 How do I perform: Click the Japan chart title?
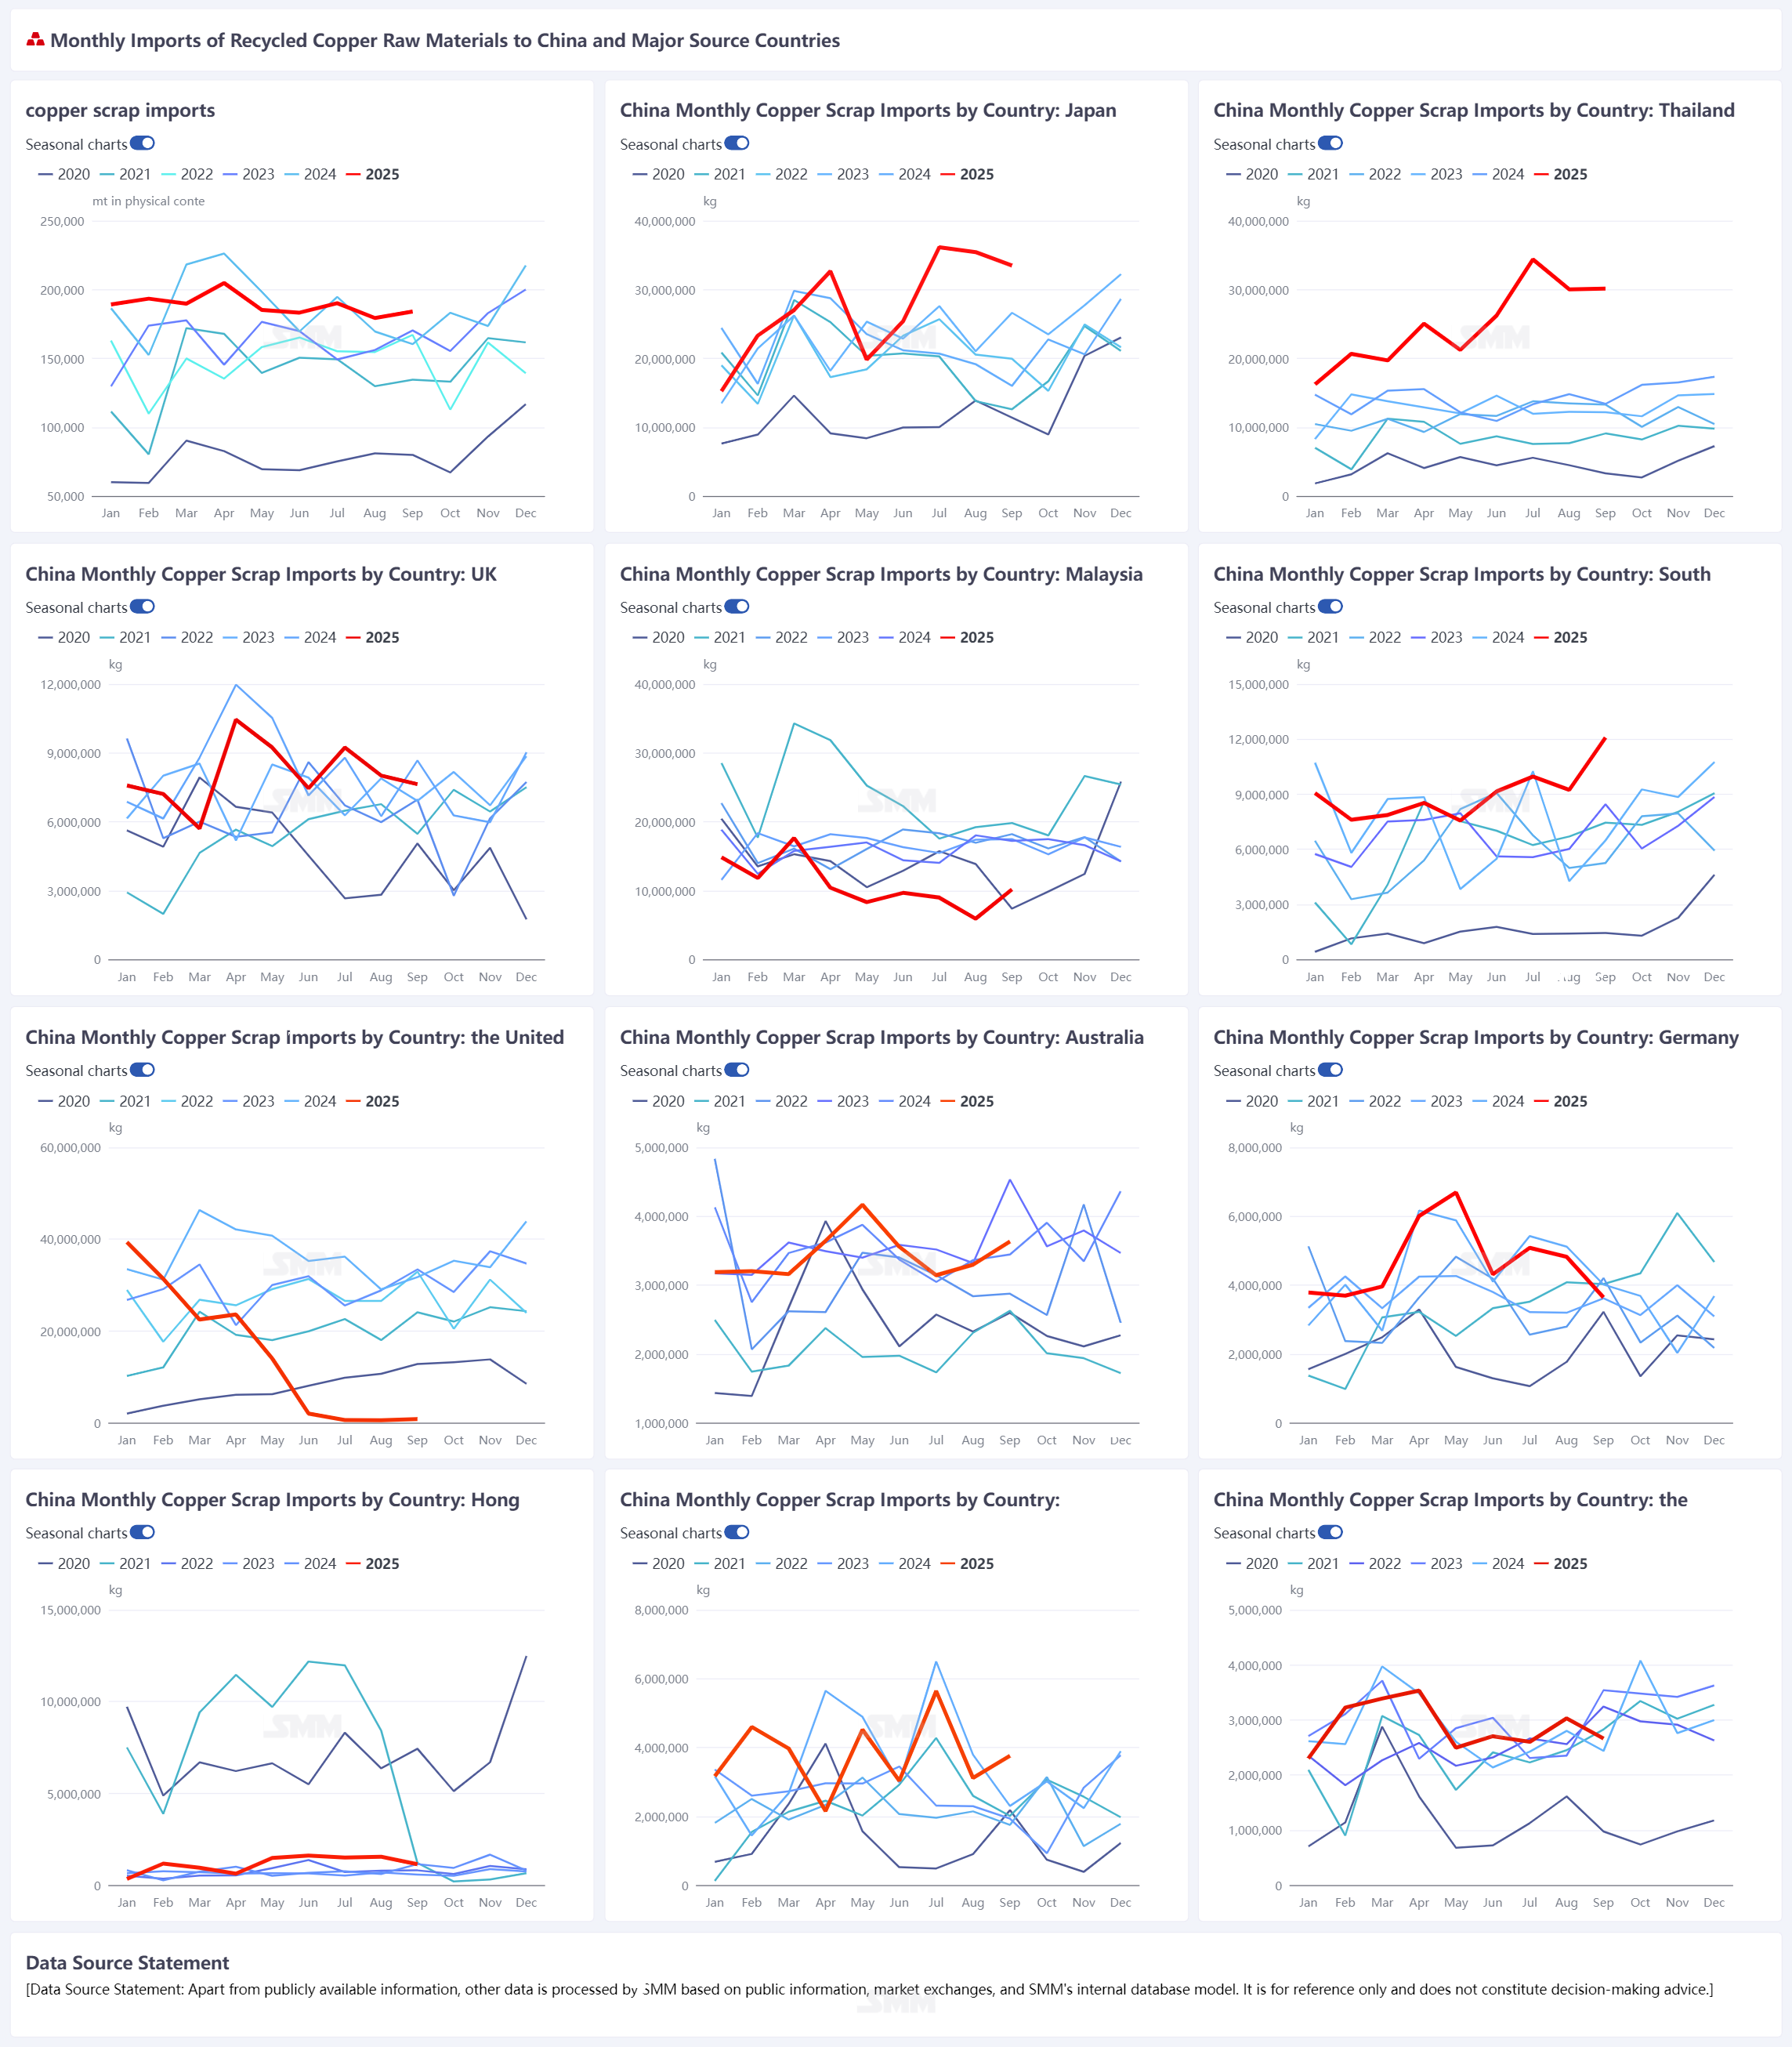coord(867,111)
